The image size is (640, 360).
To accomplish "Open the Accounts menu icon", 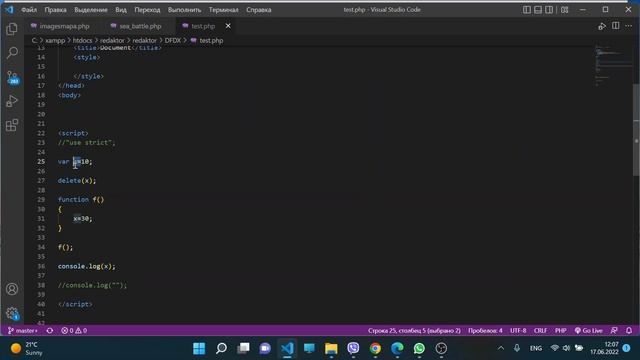I will pos(12,289).
